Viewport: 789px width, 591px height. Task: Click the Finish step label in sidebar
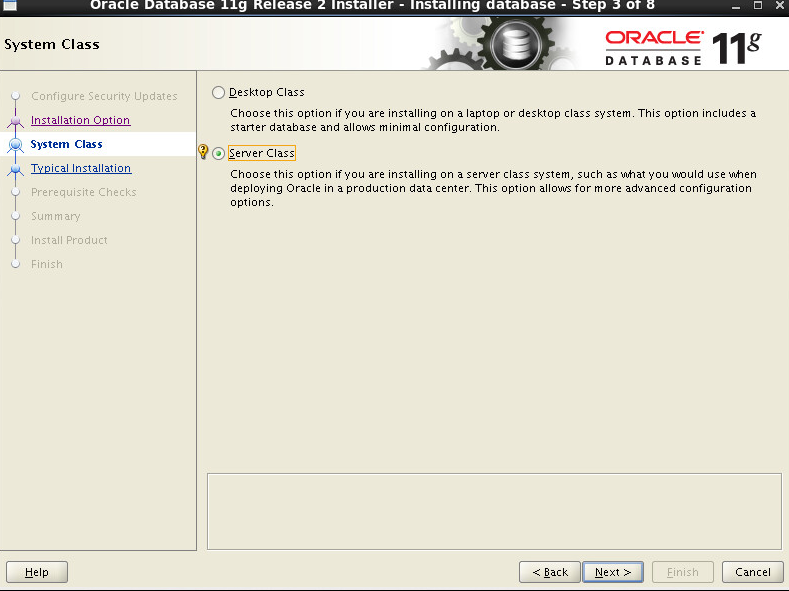47,265
